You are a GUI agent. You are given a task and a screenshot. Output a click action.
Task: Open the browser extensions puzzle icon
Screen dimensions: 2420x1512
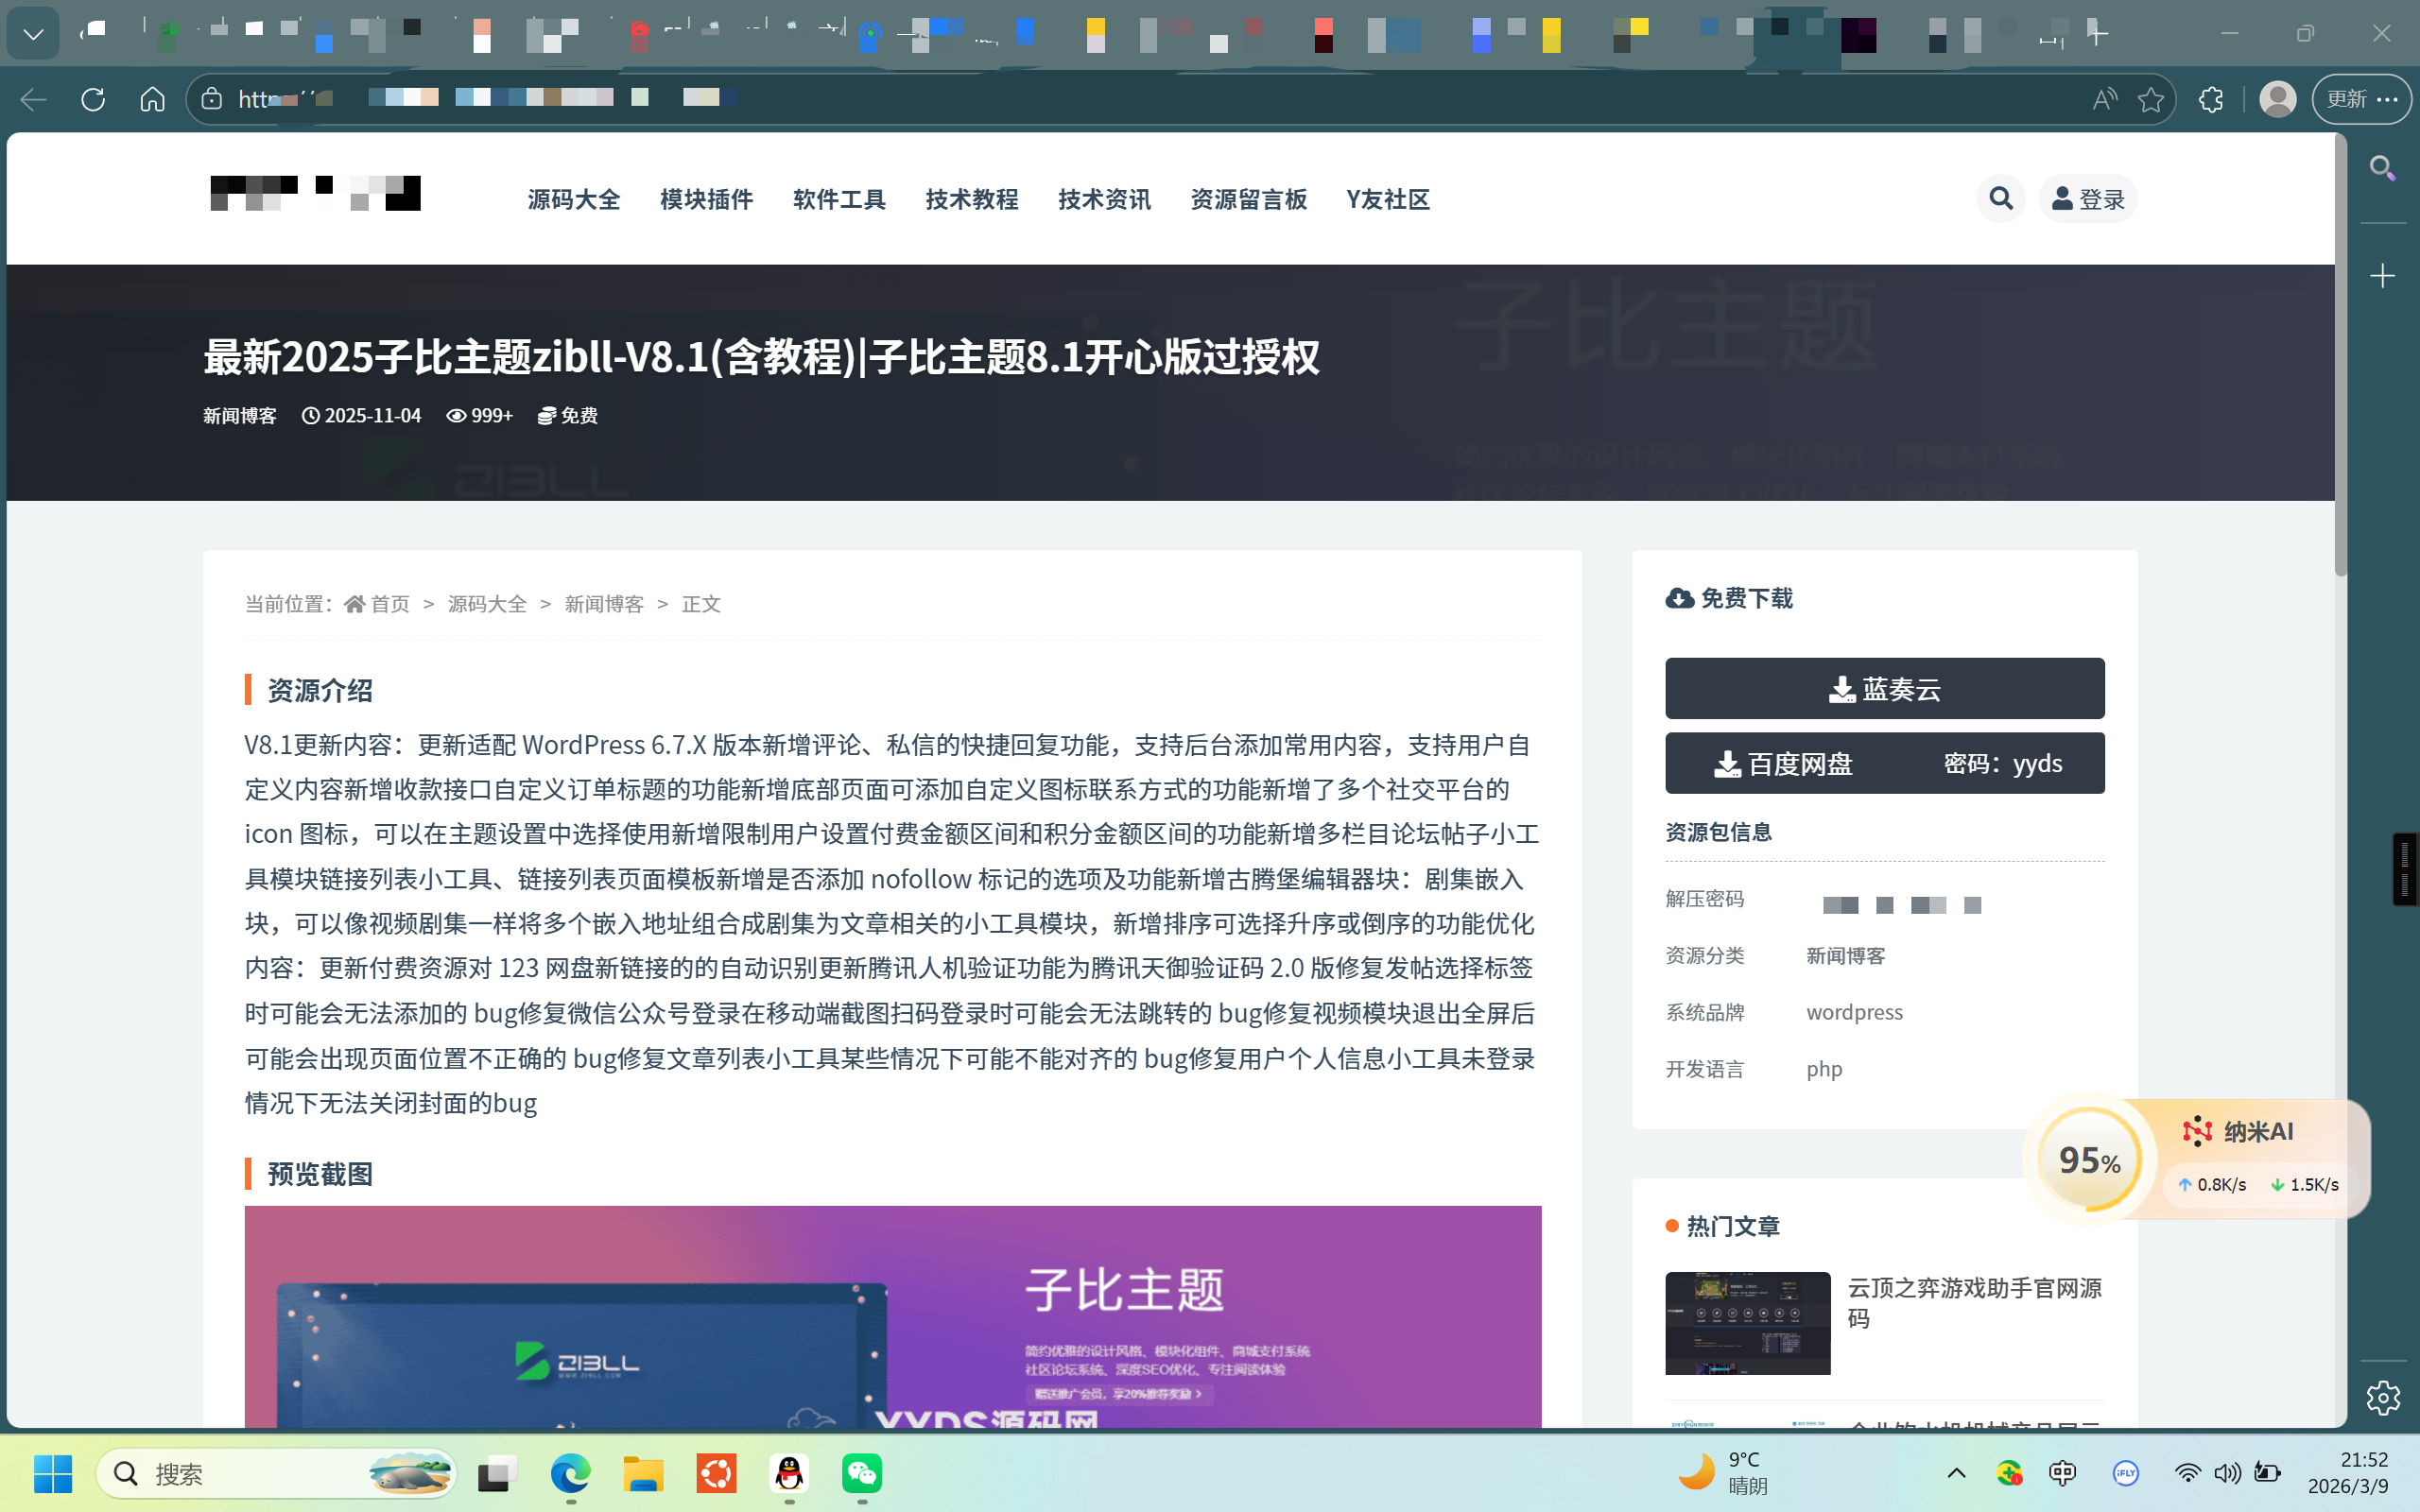click(x=2211, y=99)
